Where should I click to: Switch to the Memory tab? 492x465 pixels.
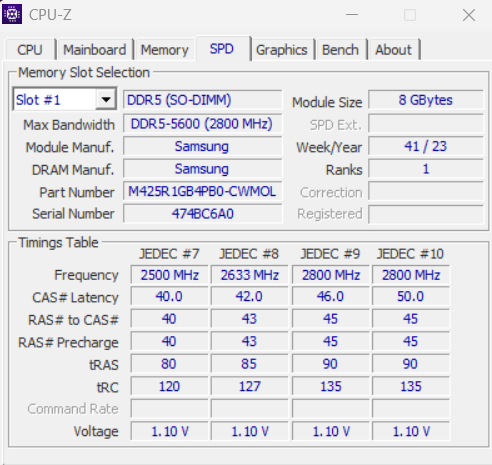[165, 50]
